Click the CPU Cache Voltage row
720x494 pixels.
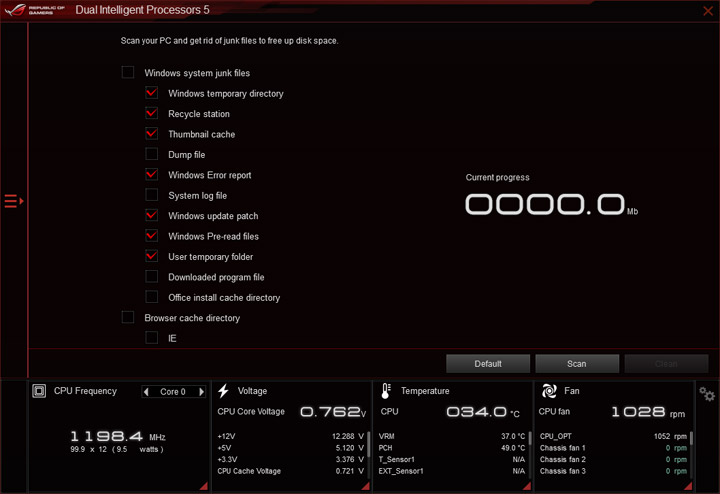point(291,471)
